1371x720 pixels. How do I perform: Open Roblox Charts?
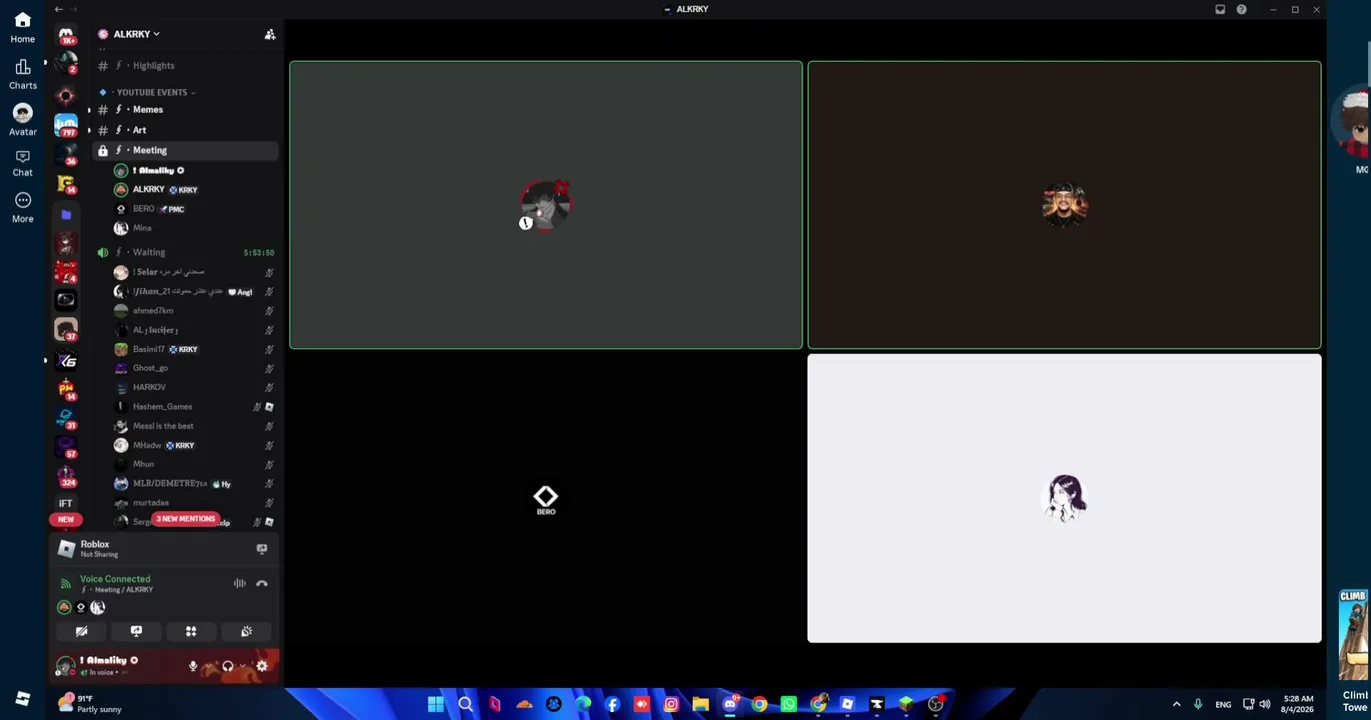22,74
